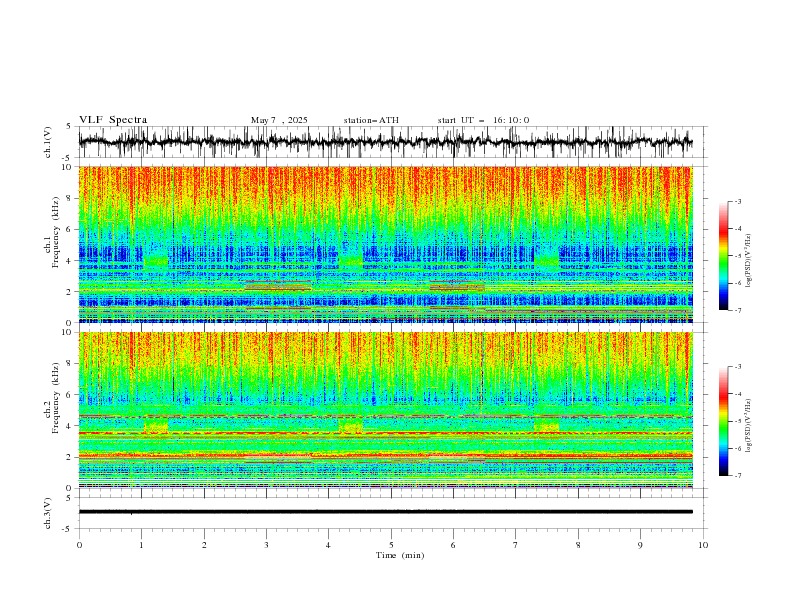
Task: Click the "10" kHz tick on ch.2 frequency axis
Action: point(67,332)
